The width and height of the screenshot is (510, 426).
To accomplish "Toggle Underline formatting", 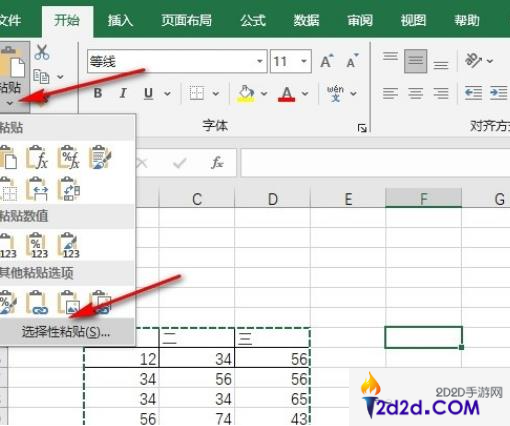I will [149, 93].
